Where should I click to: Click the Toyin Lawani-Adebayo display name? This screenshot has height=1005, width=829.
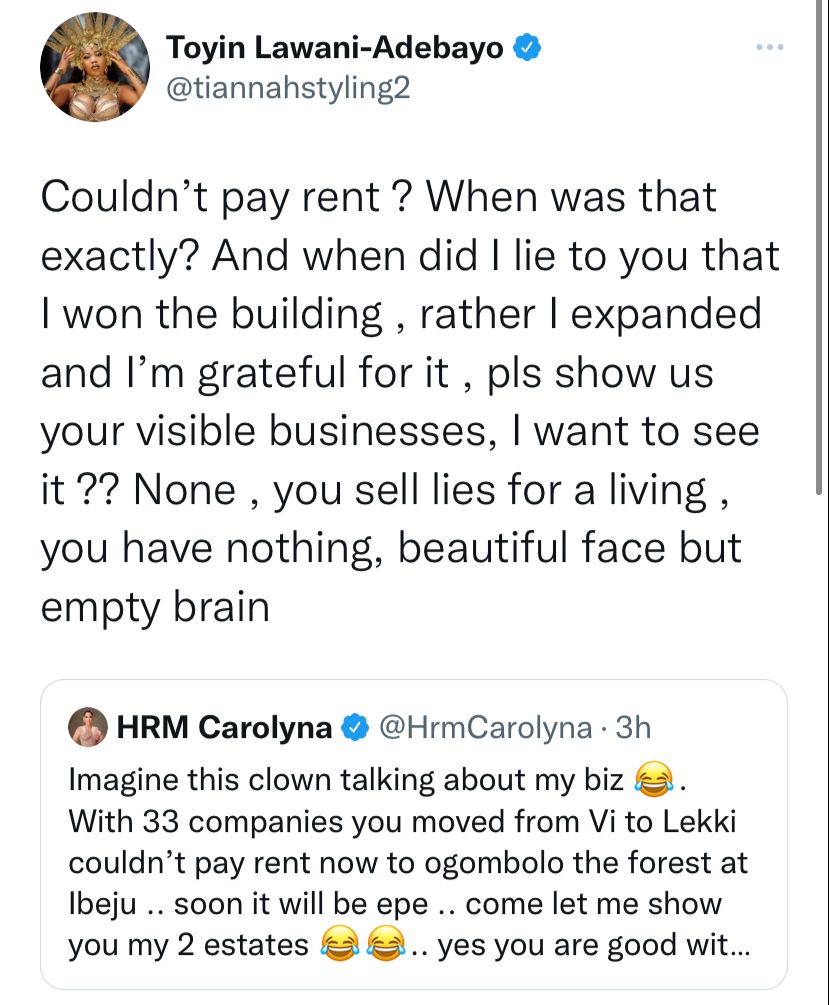(x=335, y=48)
